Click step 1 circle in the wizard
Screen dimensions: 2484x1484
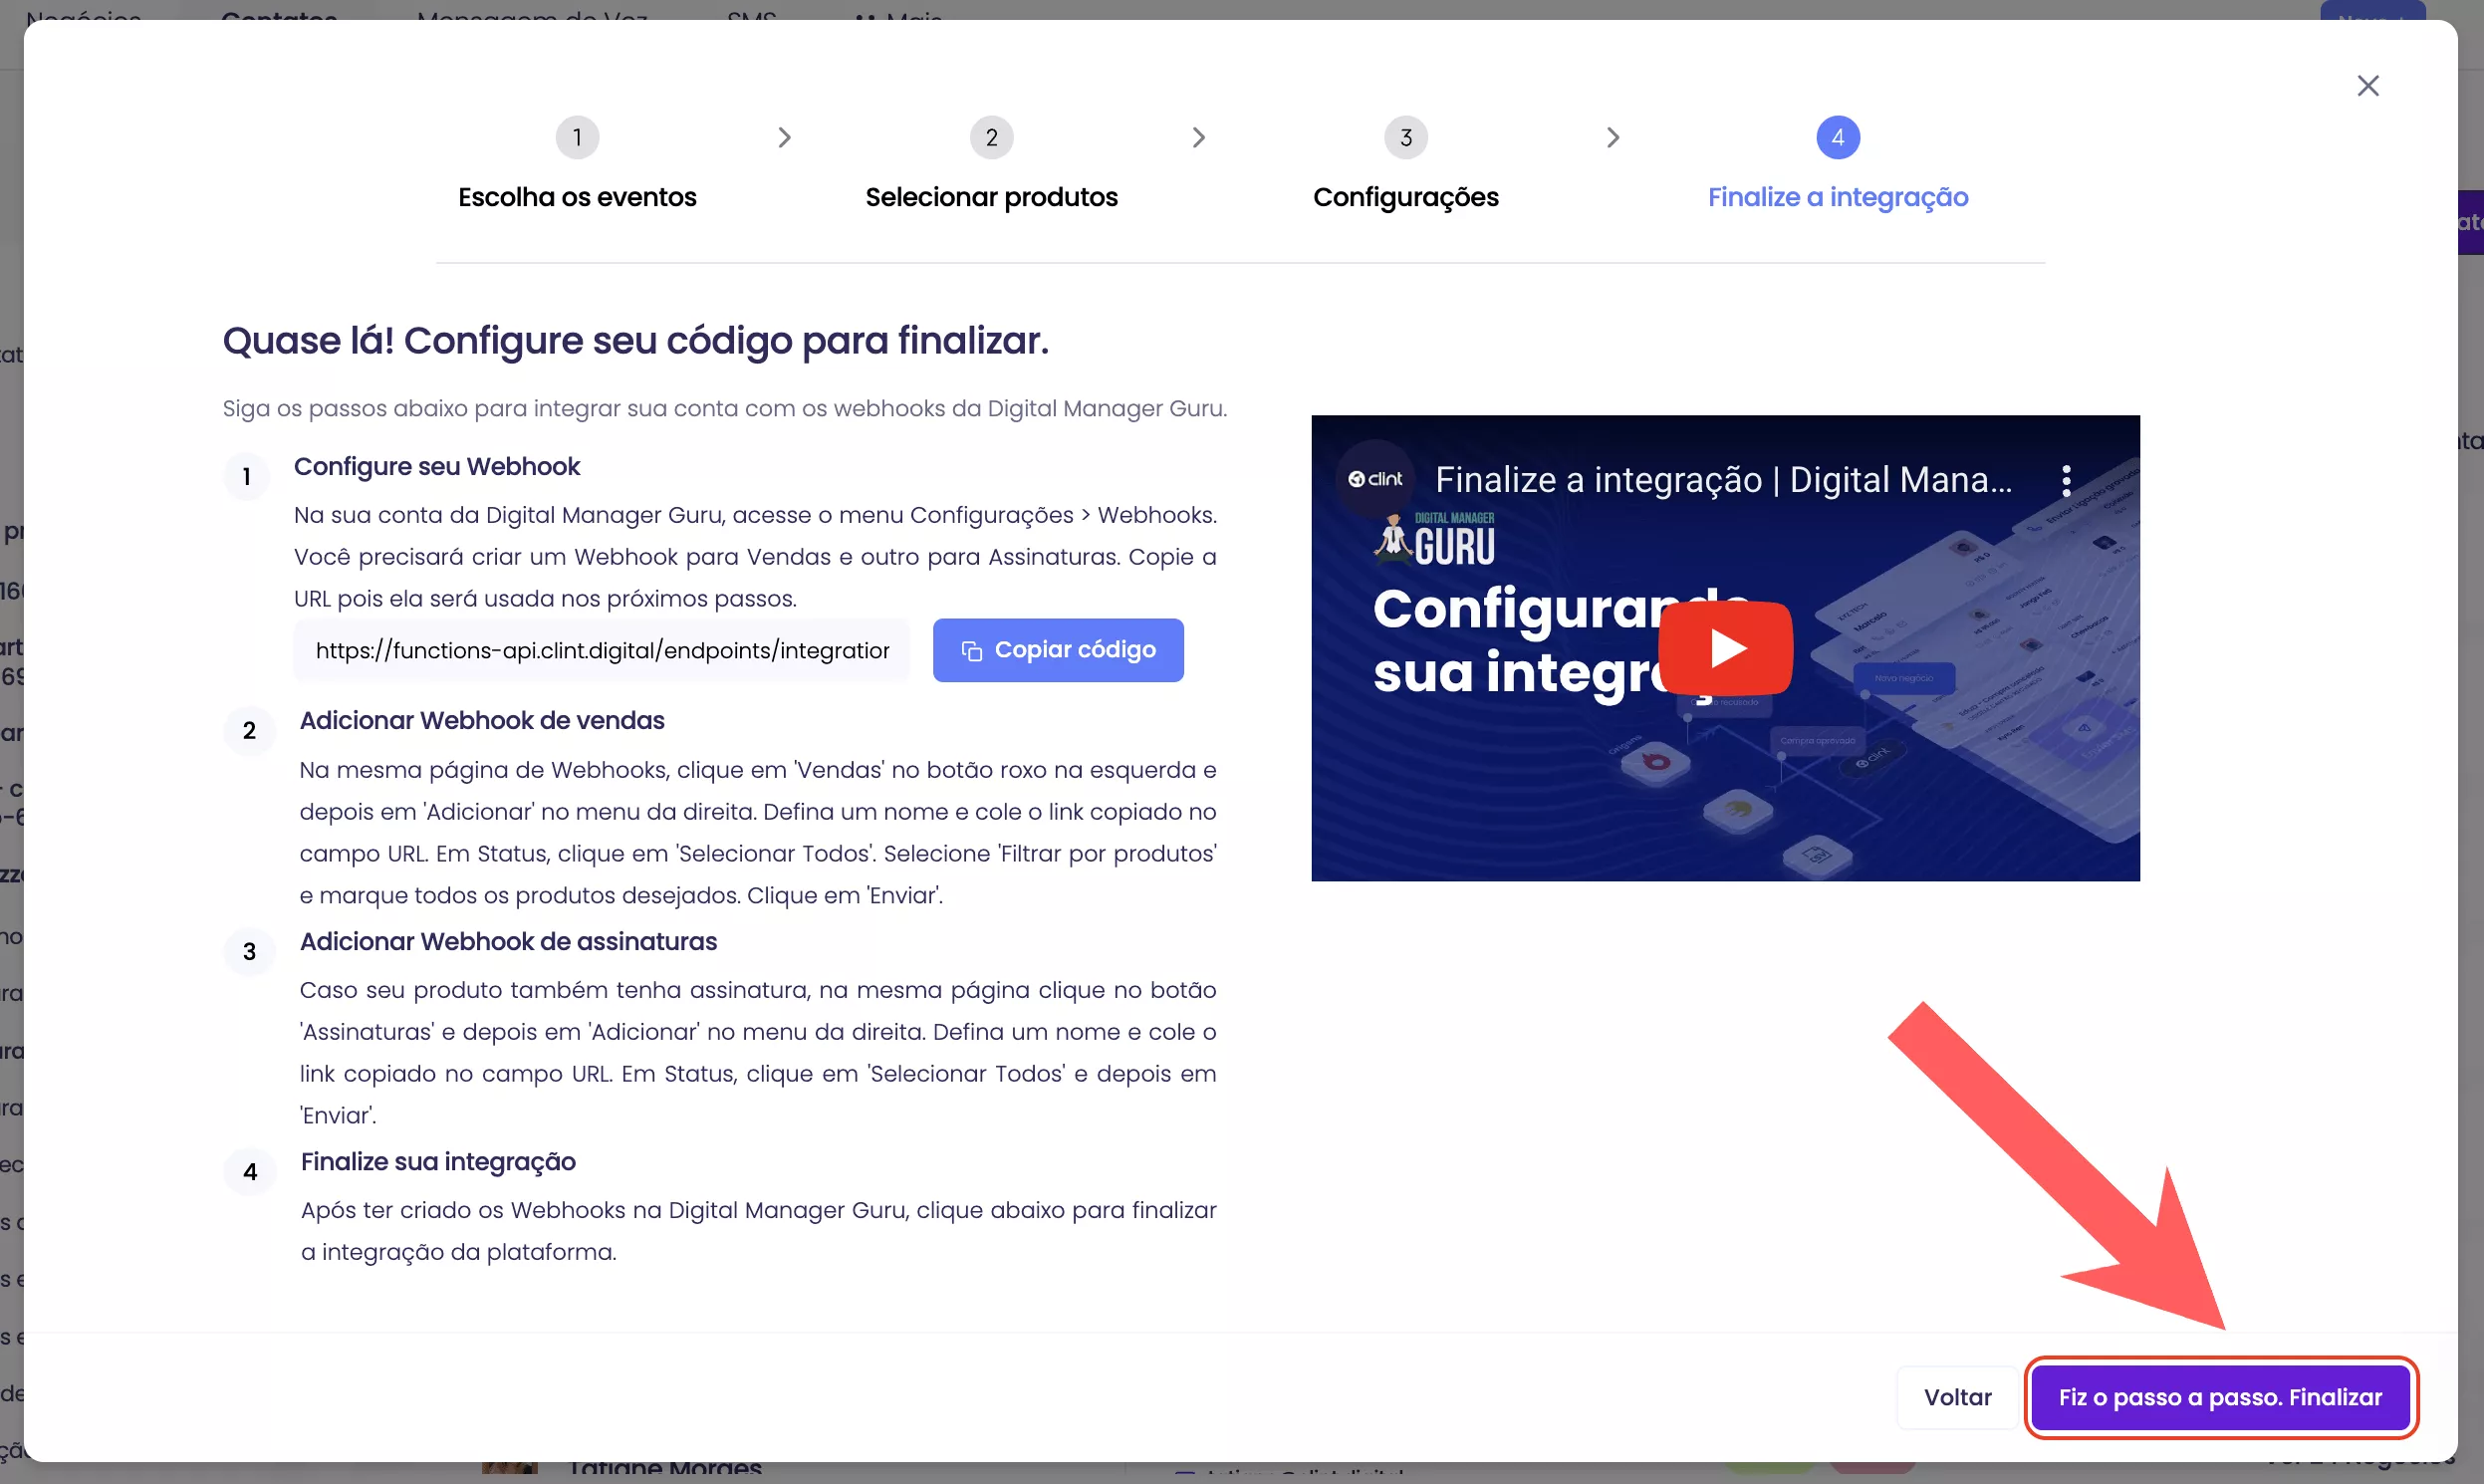tap(577, 137)
